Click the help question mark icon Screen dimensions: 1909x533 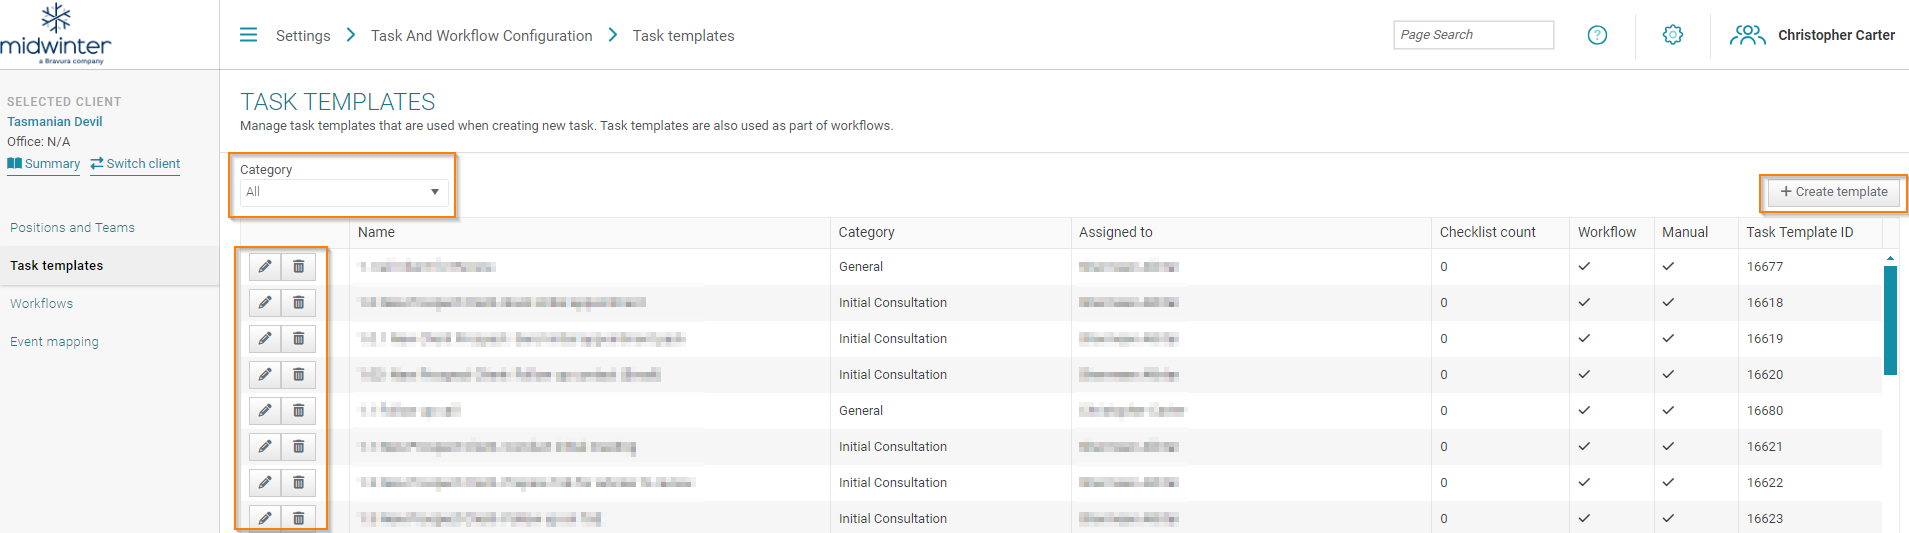pos(1597,35)
